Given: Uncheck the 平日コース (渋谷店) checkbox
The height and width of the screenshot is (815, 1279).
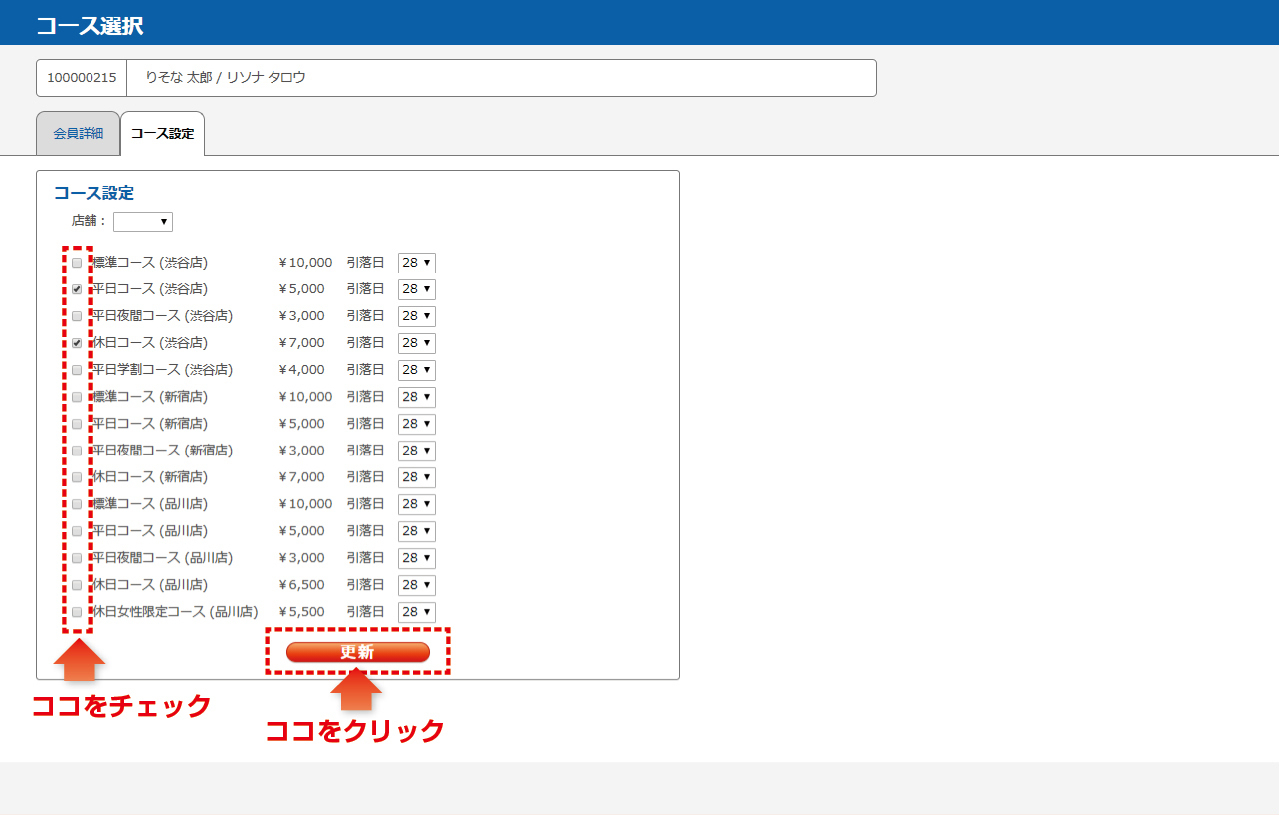Looking at the screenshot, I should [77, 289].
